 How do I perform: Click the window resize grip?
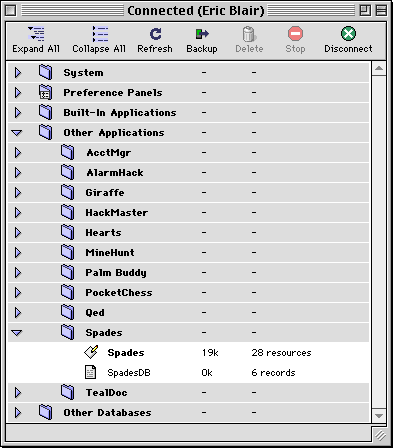click(x=380, y=434)
